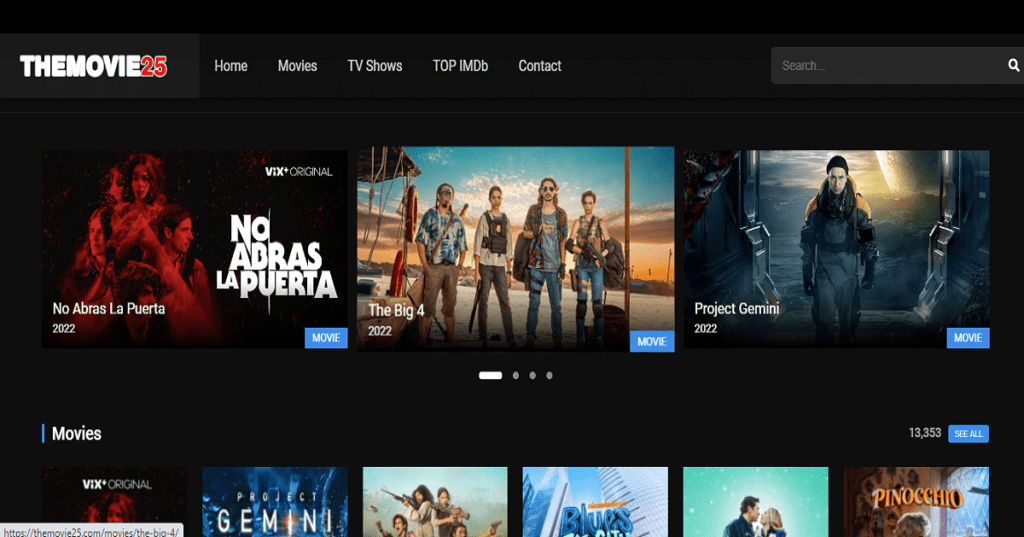This screenshot has width=1024, height=537.
Task: Click The Big 4 title text
Action: [396, 310]
